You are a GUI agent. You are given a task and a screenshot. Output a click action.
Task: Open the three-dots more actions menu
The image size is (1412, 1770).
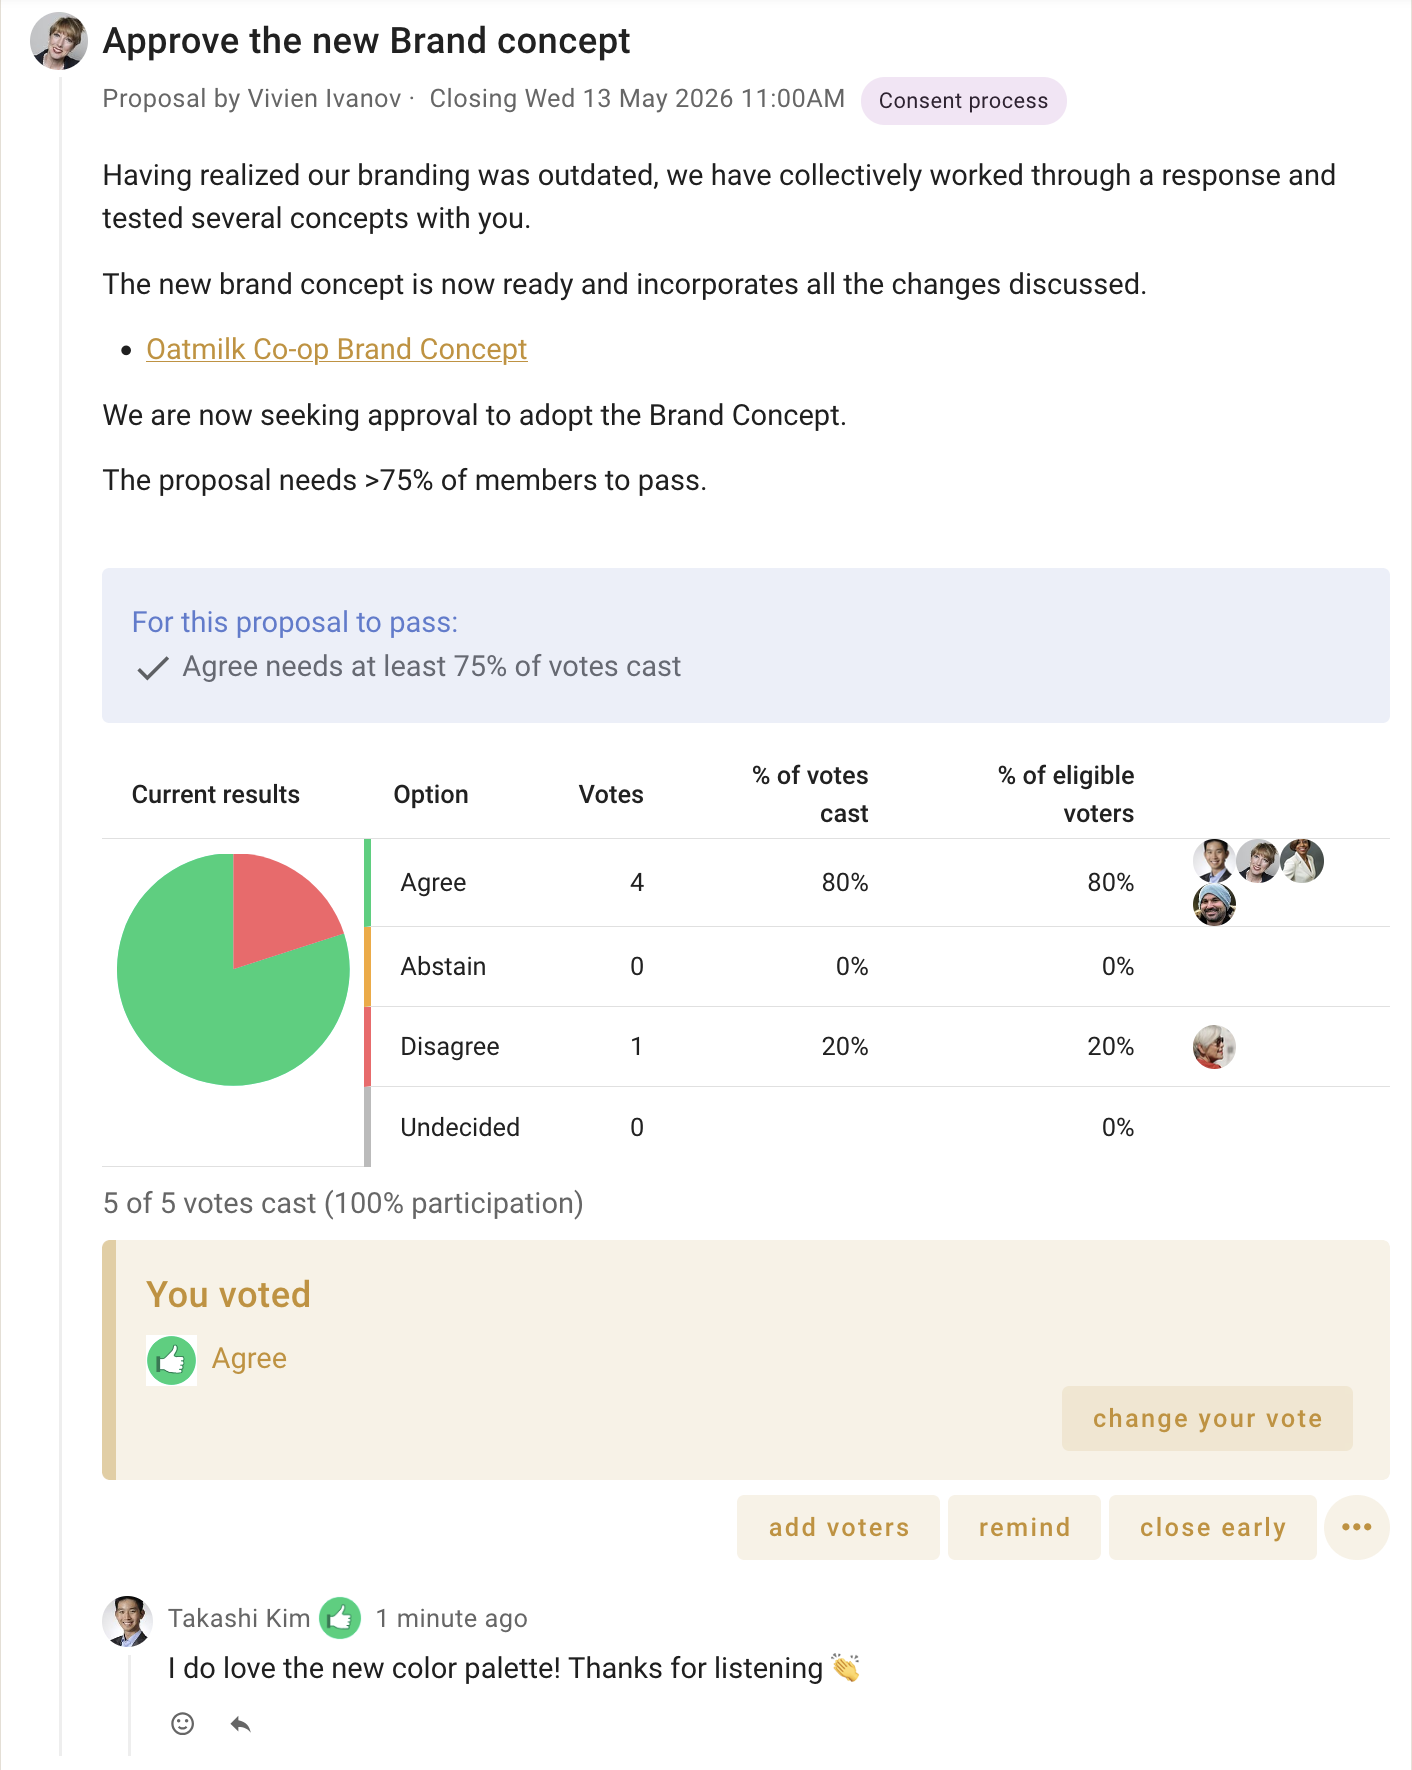point(1356,1527)
